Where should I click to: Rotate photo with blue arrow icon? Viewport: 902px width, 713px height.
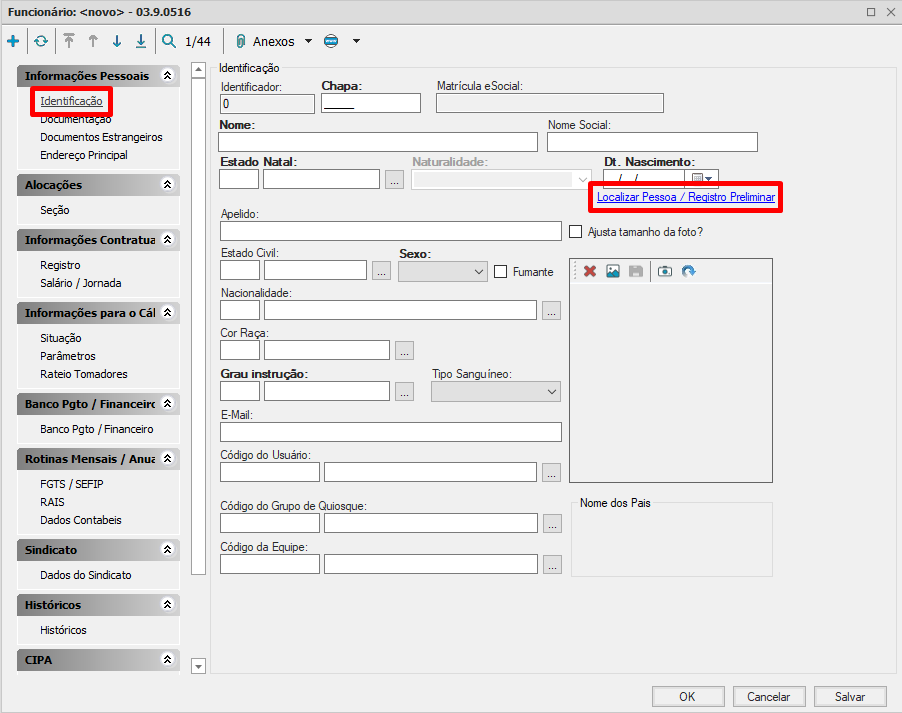(x=689, y=271)
